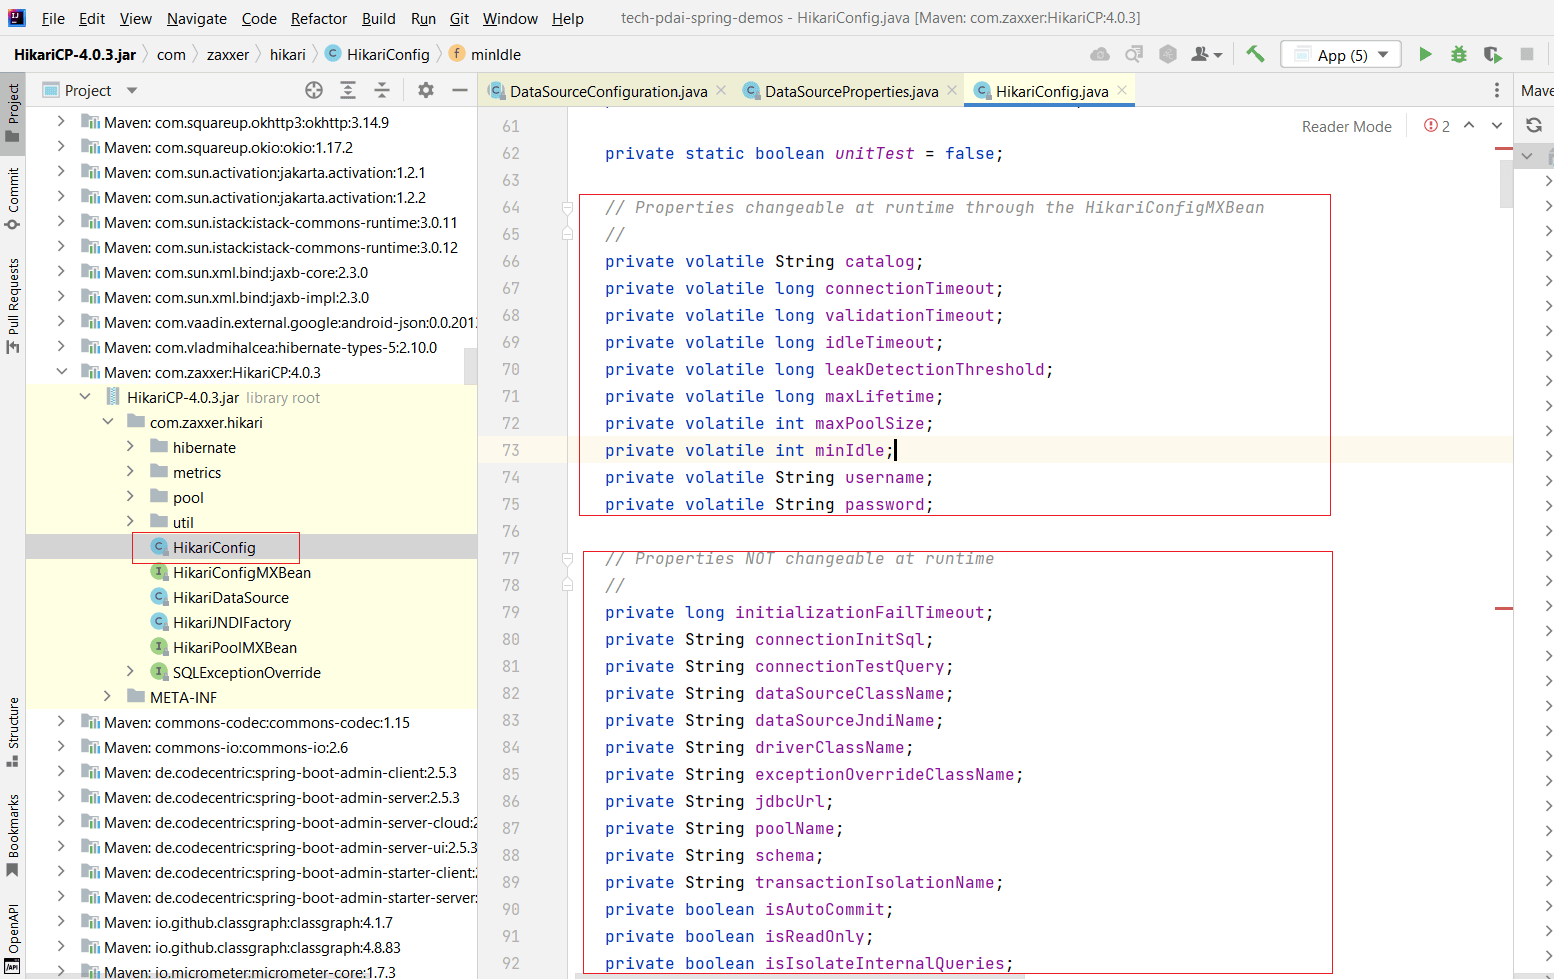
Task: Run with Coverage using the shield icon
Action: click(x=1492, y=54)
